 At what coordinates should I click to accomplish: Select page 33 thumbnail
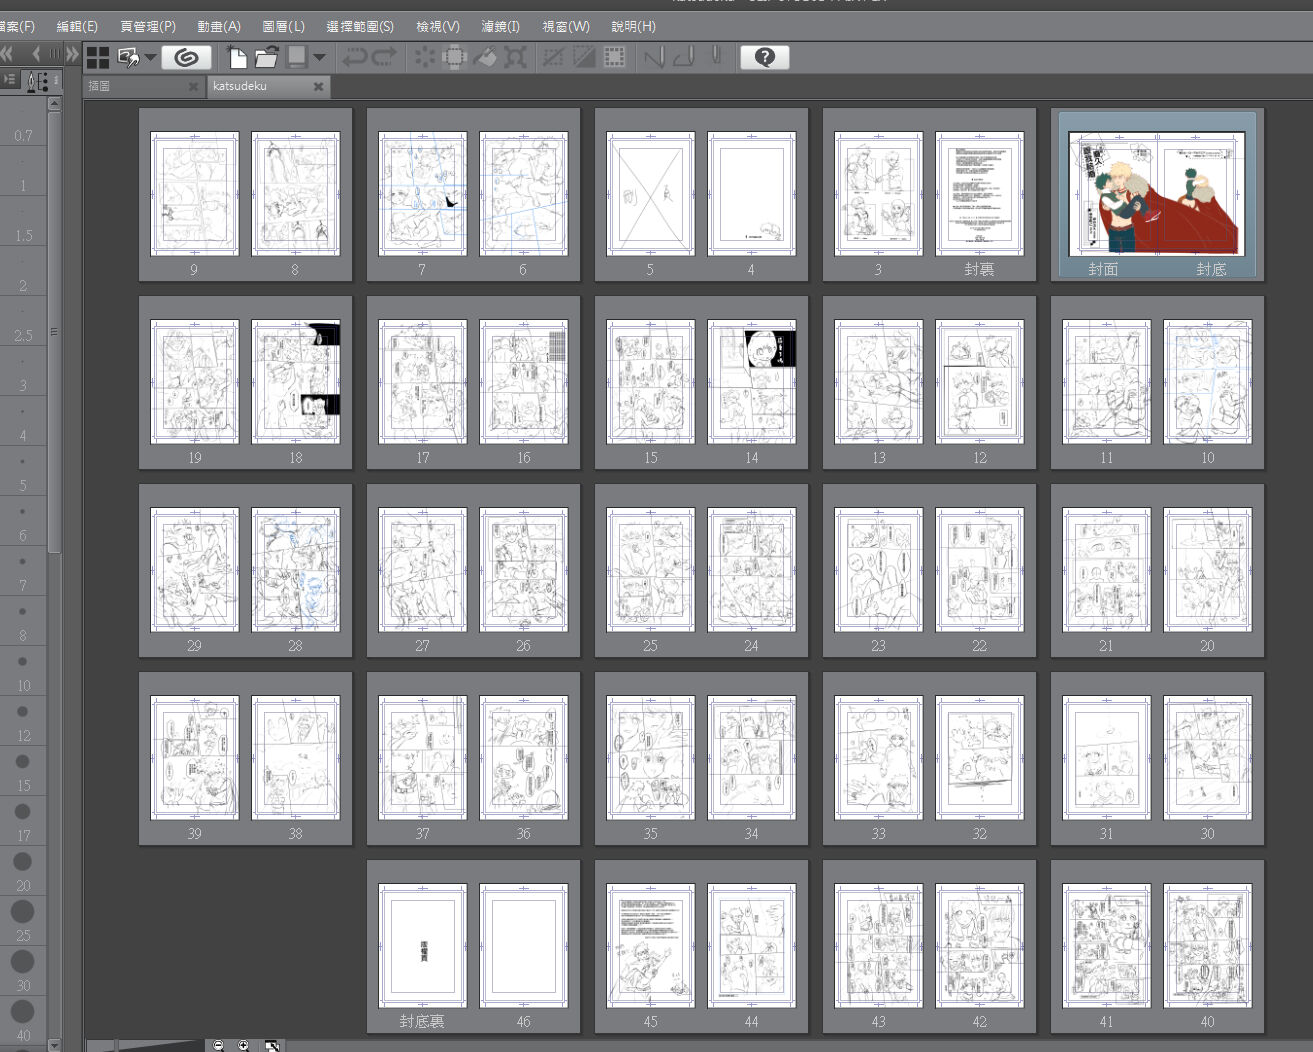pos(878,758)
